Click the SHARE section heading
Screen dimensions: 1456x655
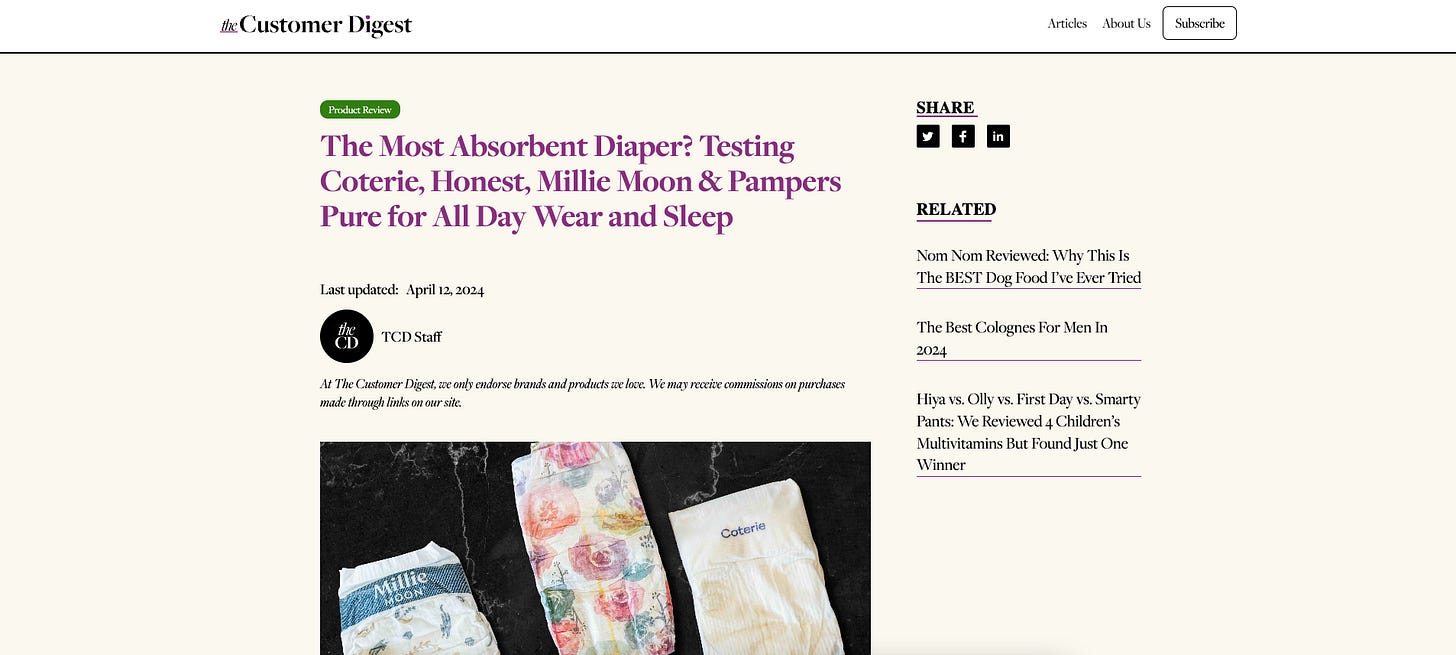(945, 108)
